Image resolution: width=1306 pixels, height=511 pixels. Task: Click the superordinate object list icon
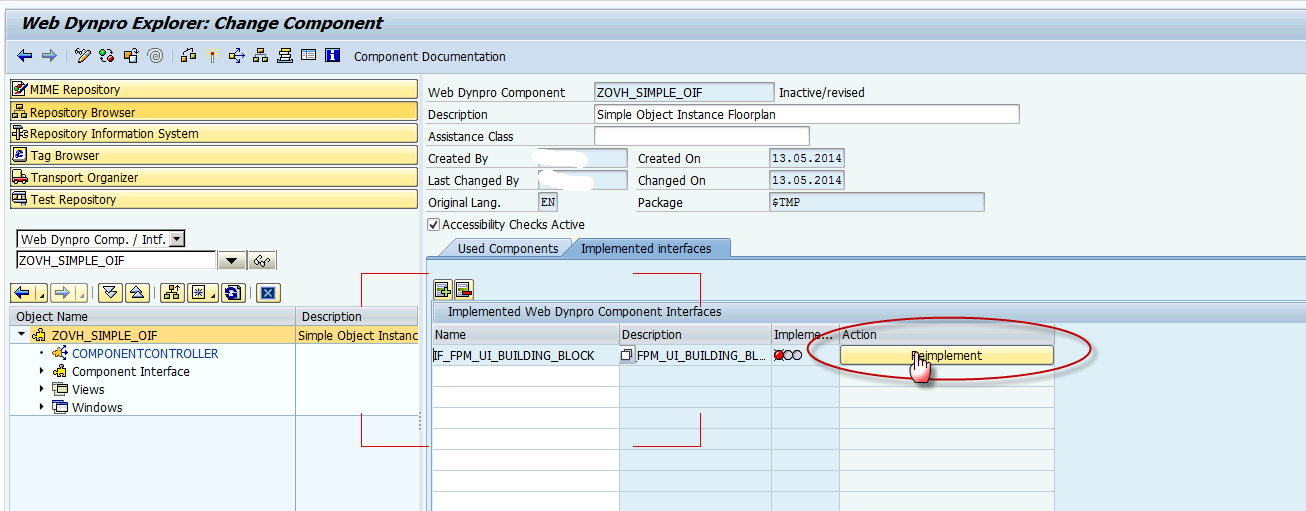point(172,293)
